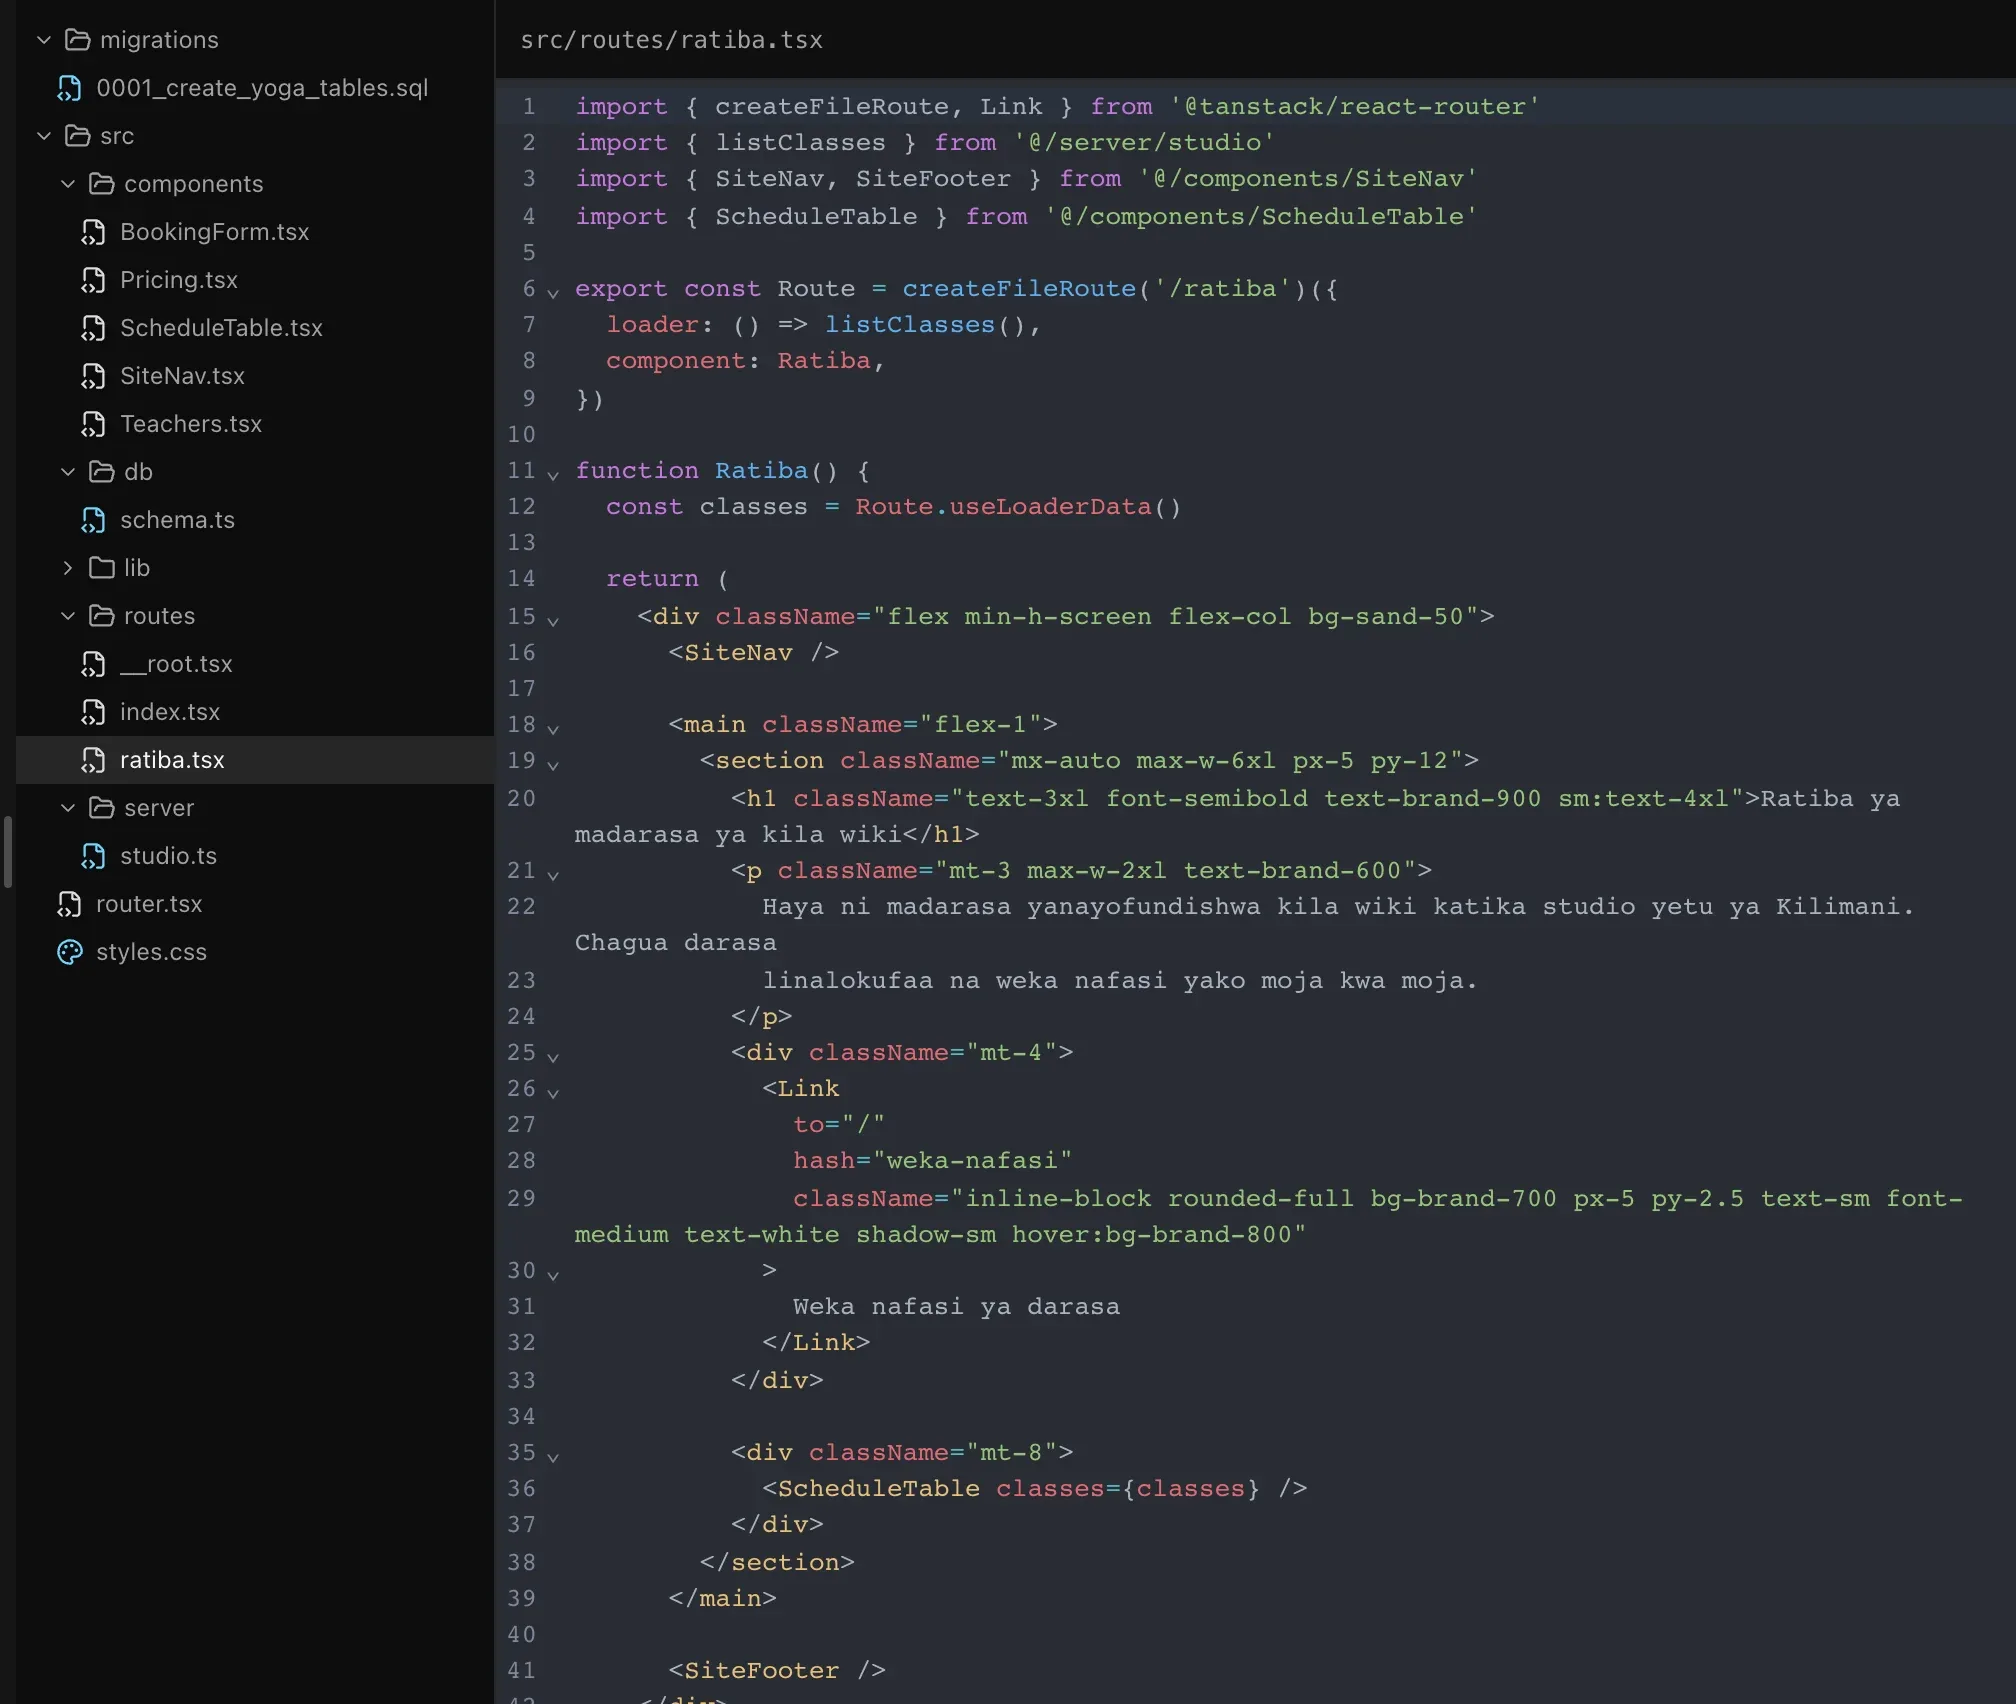Expand the lib folder chevron
Viewport: 2016px width, 1704px height.
coord(68,568)
